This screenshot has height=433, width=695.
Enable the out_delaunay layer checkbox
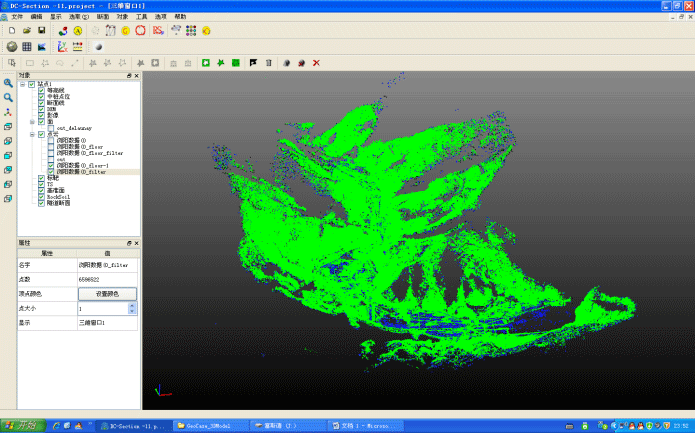(x=50, y=127)
